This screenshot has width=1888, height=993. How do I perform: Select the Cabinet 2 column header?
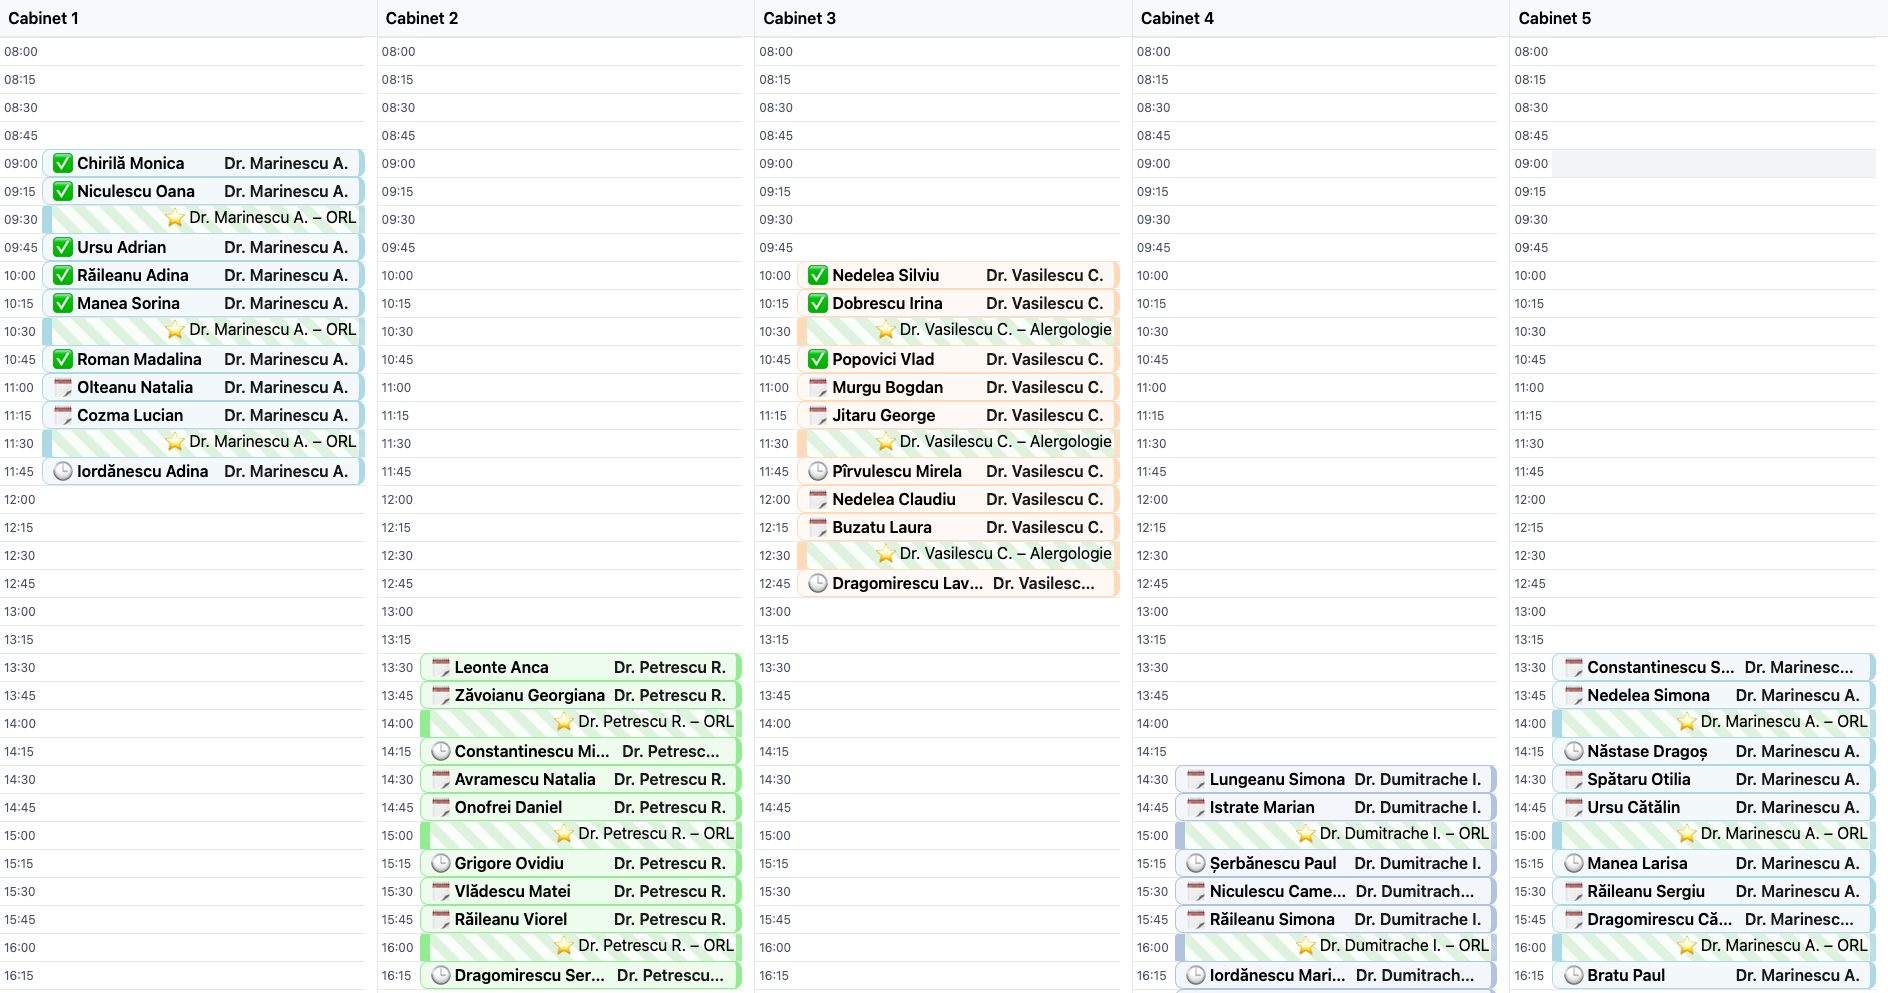[x=566, y=18]
